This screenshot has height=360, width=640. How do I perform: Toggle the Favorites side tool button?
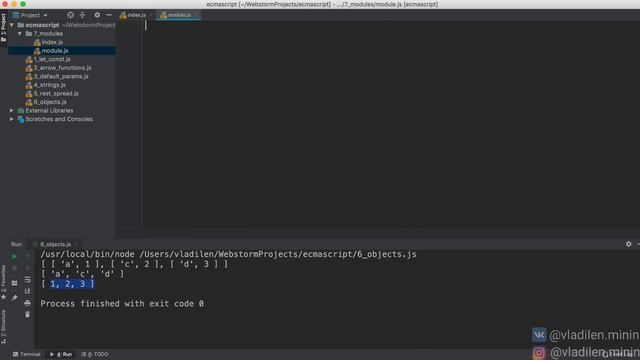3,282
